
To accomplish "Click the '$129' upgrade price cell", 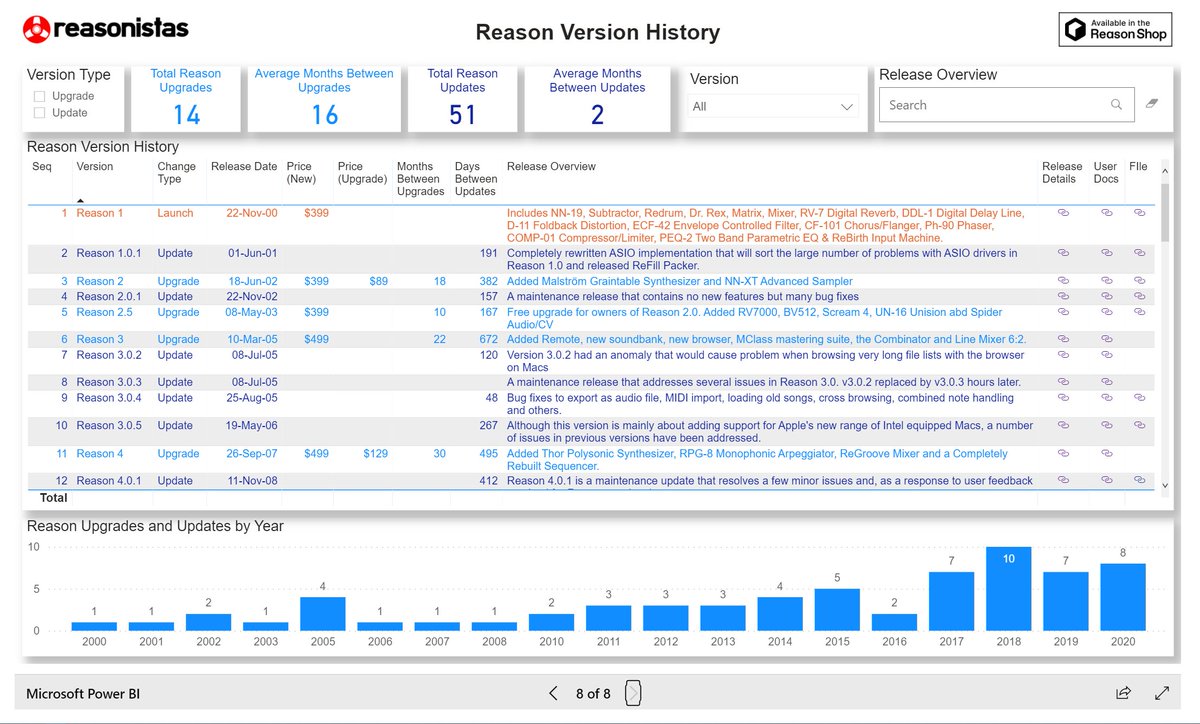I will tap(376, 454).
